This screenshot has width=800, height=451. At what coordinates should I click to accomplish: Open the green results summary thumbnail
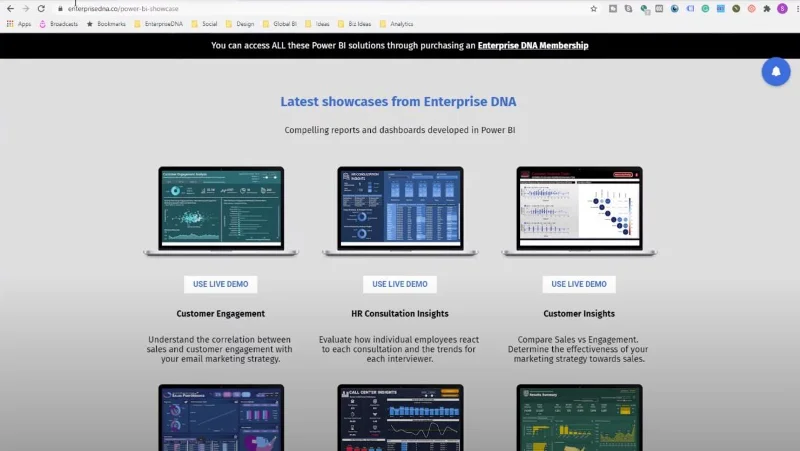coord(579,417)
